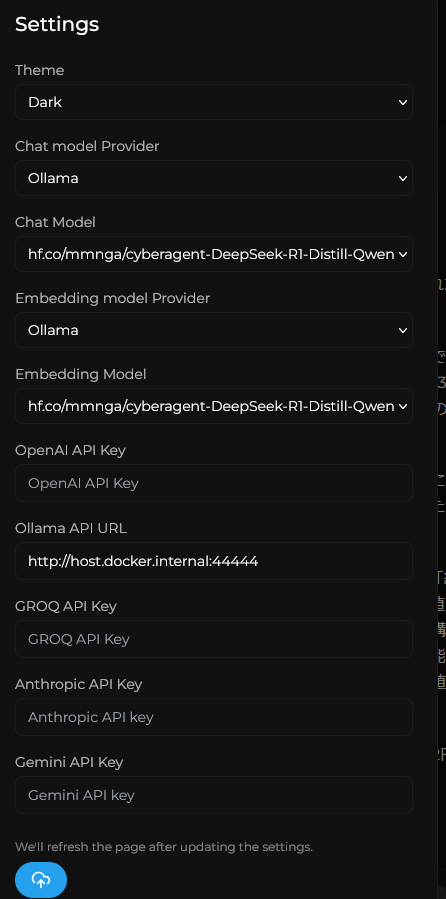
Task: Select the Gemini API key input box
Action: (x=214, y=795)
